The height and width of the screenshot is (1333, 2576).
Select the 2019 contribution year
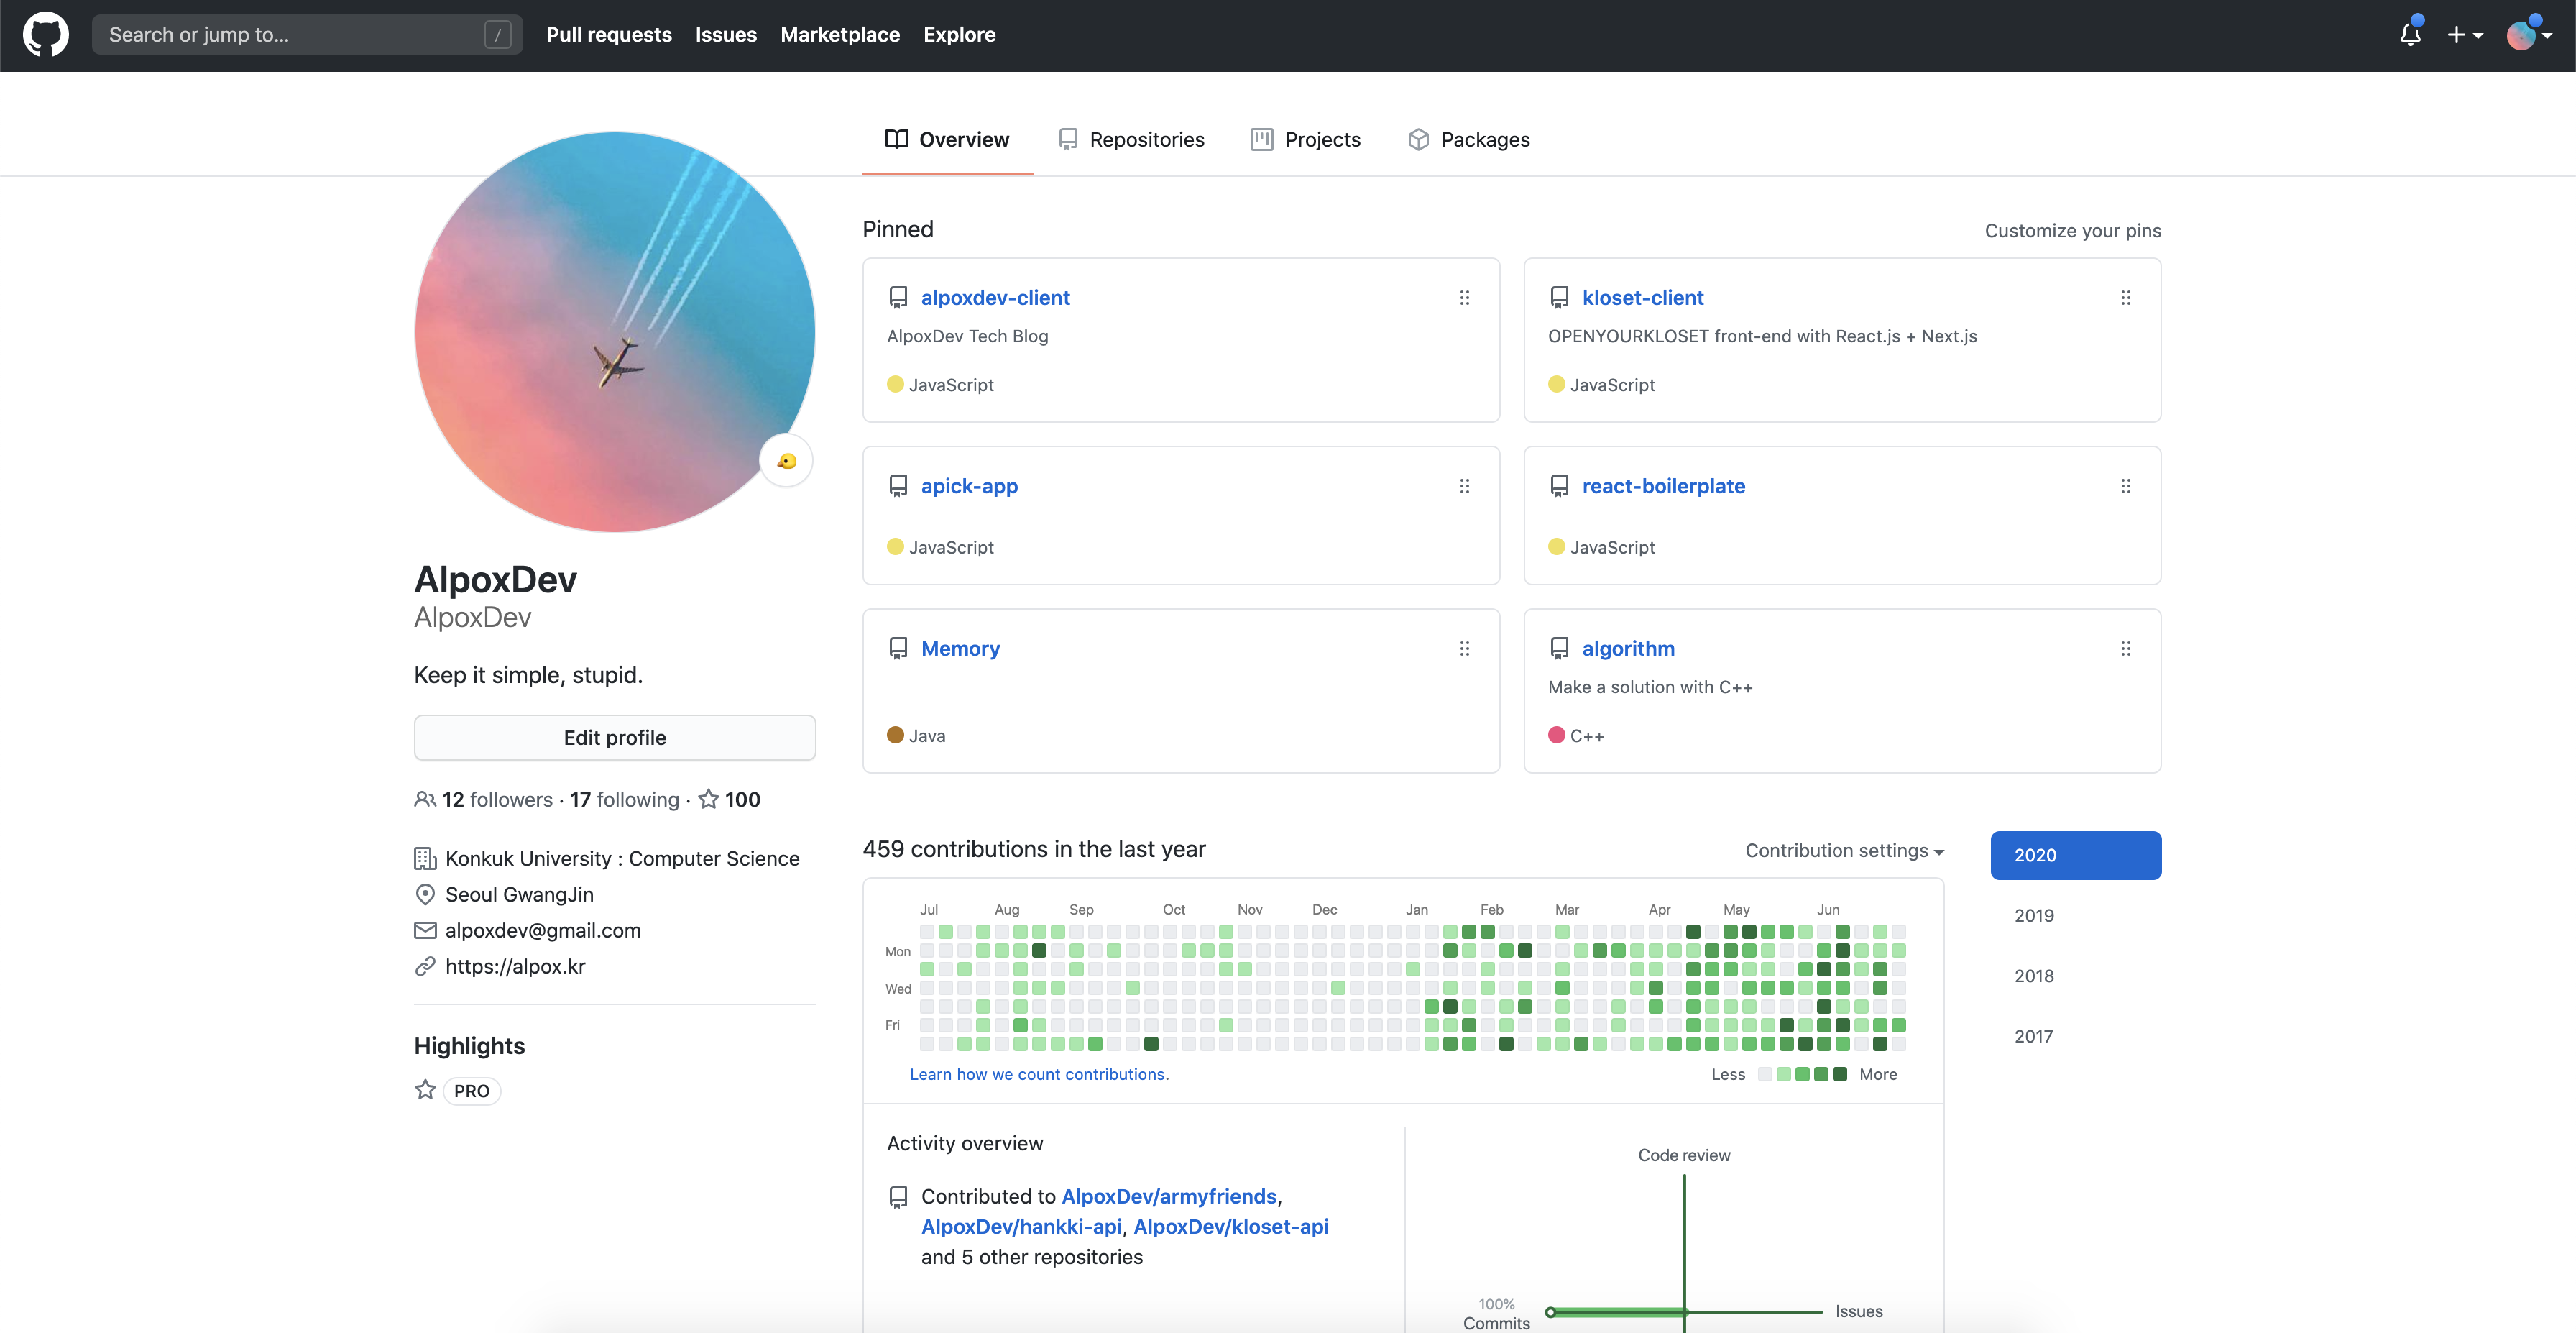pos(2034,916)
